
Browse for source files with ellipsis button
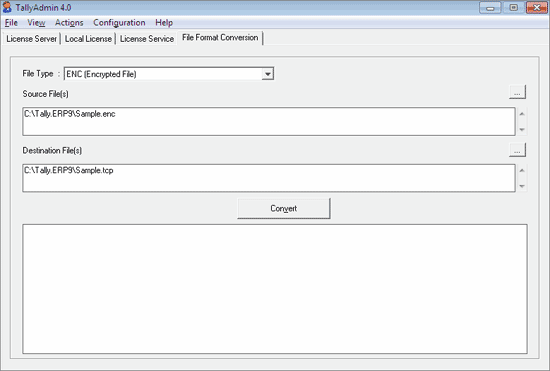pos(517,92)
